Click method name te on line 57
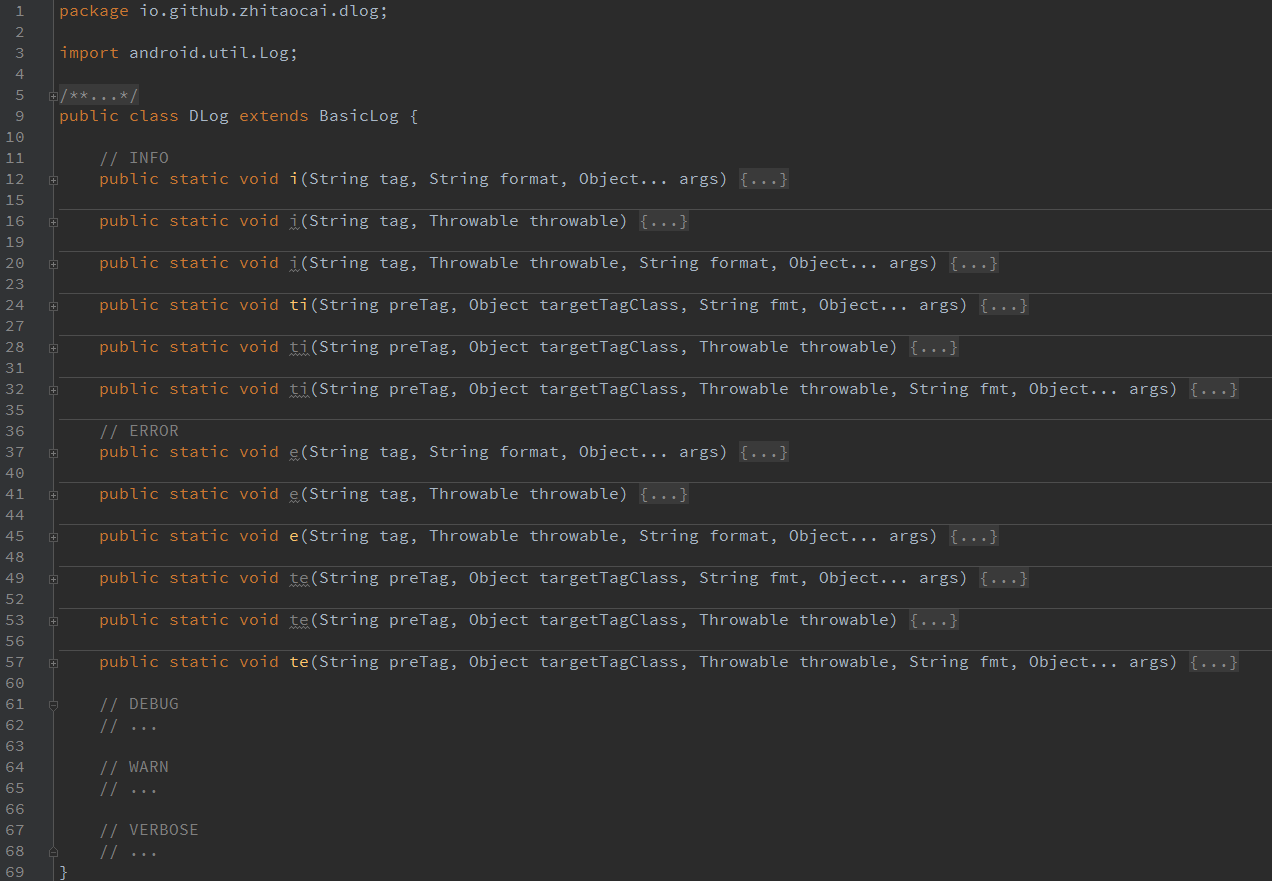1272x881 pixels. pyautogui.click(x=299, y=662)
